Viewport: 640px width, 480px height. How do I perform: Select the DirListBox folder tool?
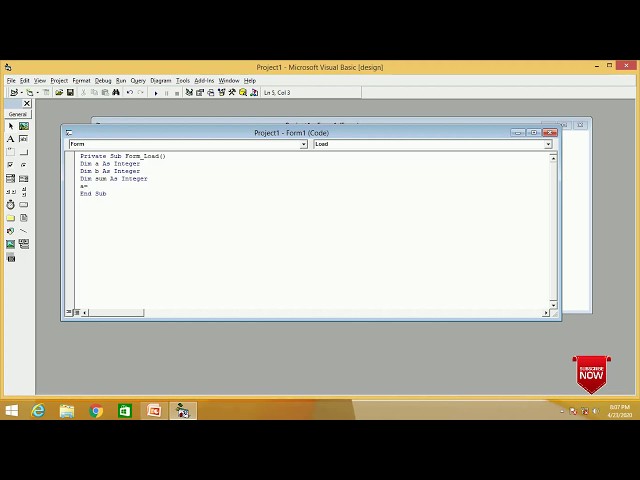click(x=11, y=218)
